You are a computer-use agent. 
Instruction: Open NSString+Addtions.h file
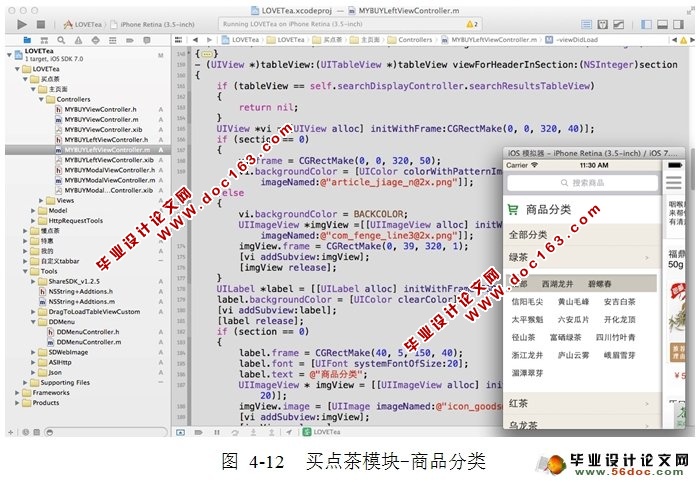coord(76,291)
